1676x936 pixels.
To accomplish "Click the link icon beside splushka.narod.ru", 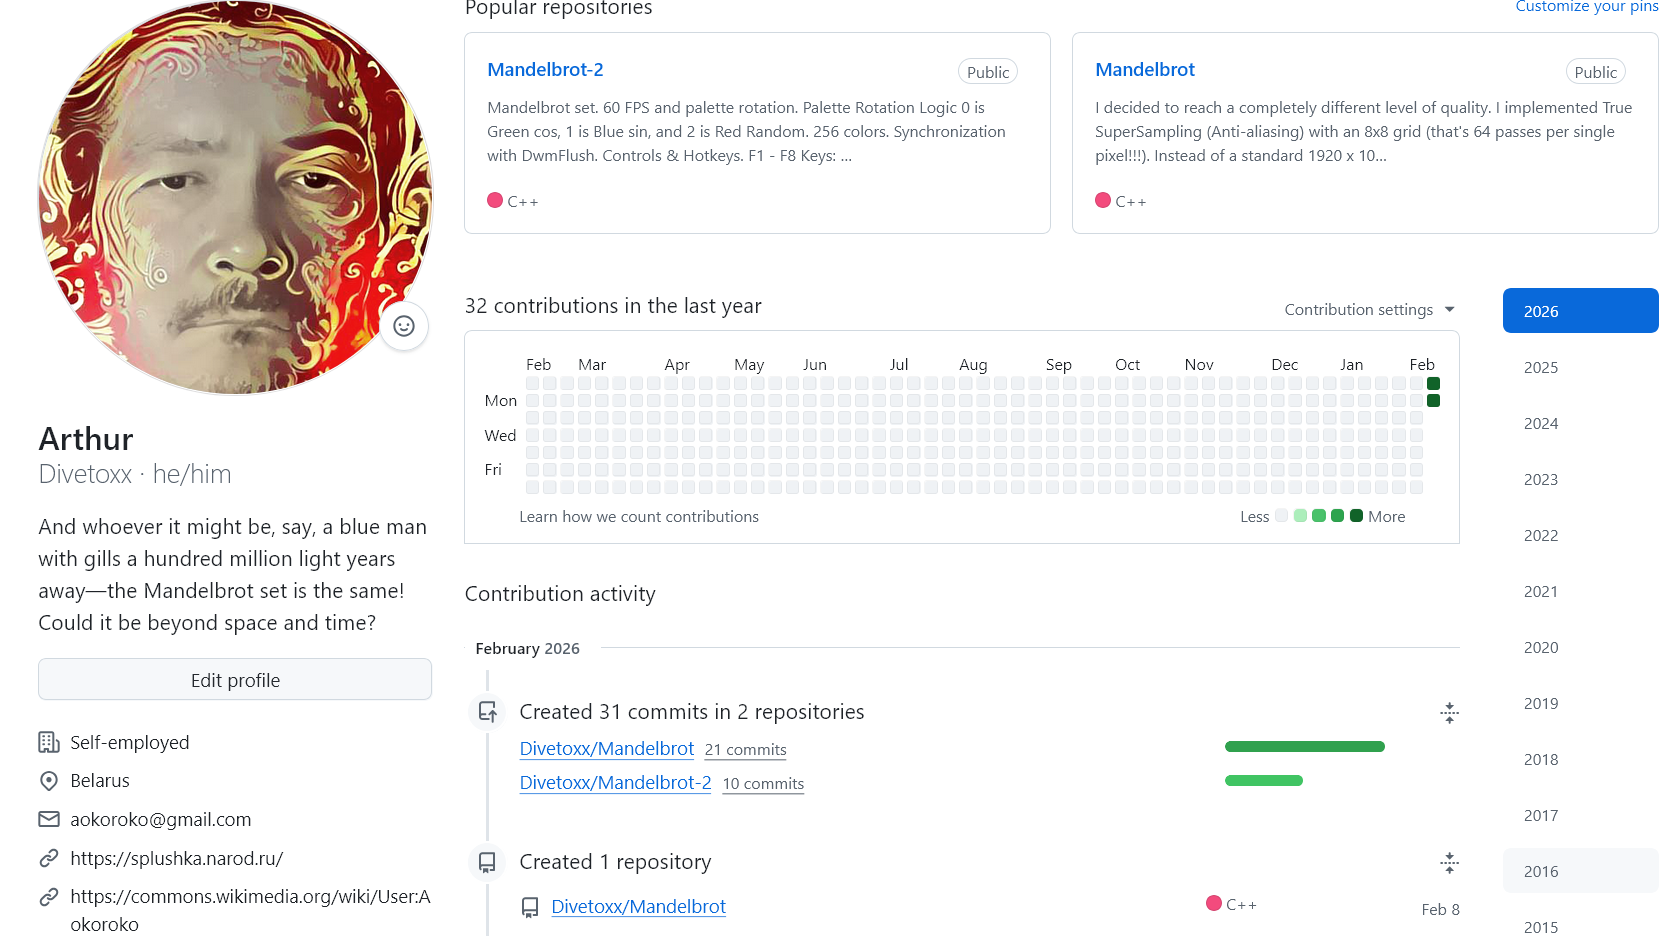I will [49, 858].
